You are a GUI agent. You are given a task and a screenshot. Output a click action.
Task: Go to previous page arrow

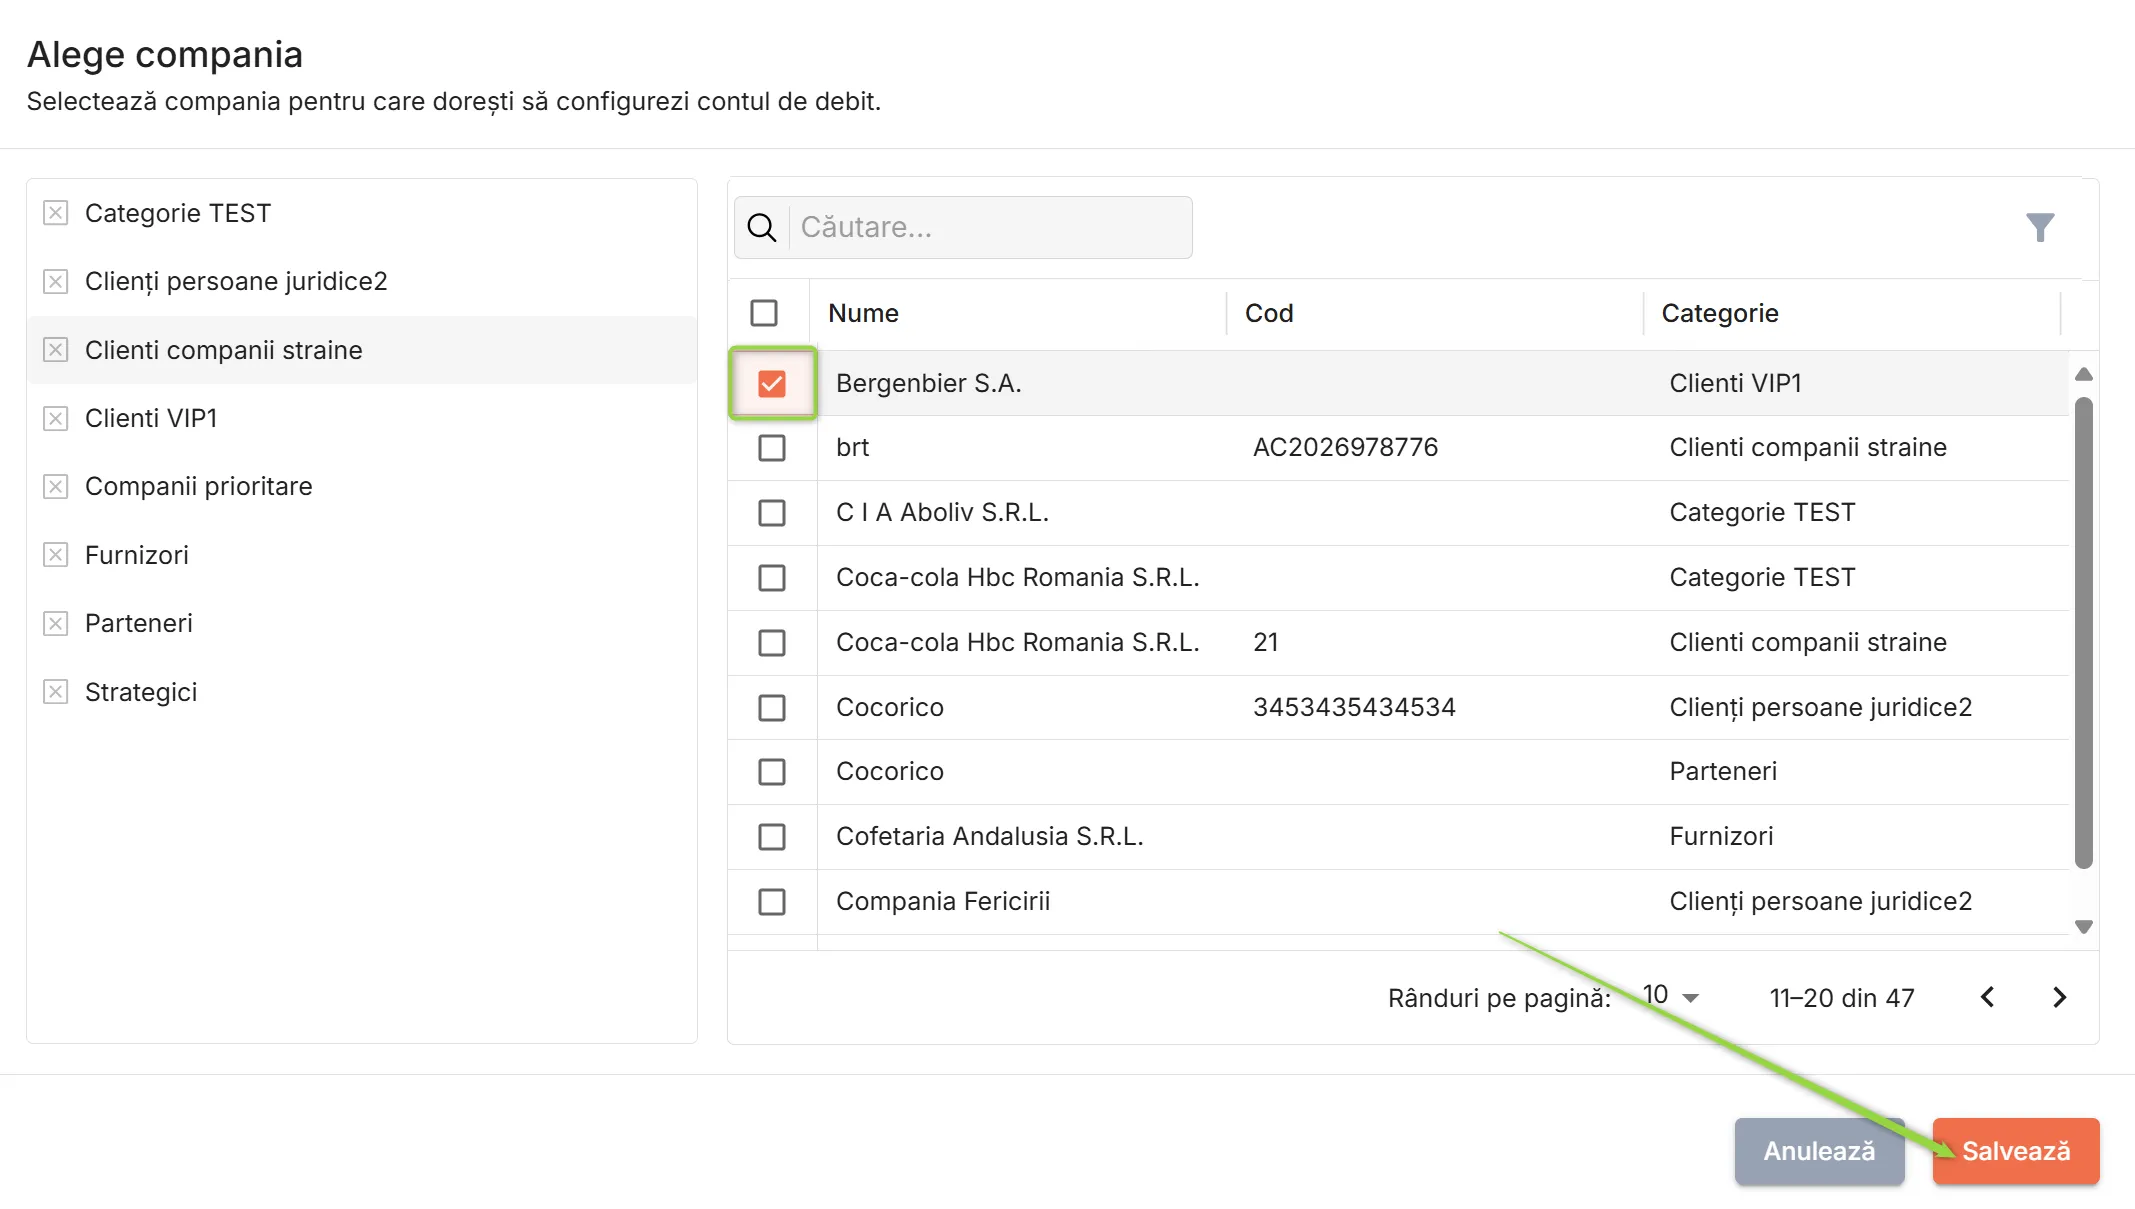pyautogui.click(x=1988, y=997)
